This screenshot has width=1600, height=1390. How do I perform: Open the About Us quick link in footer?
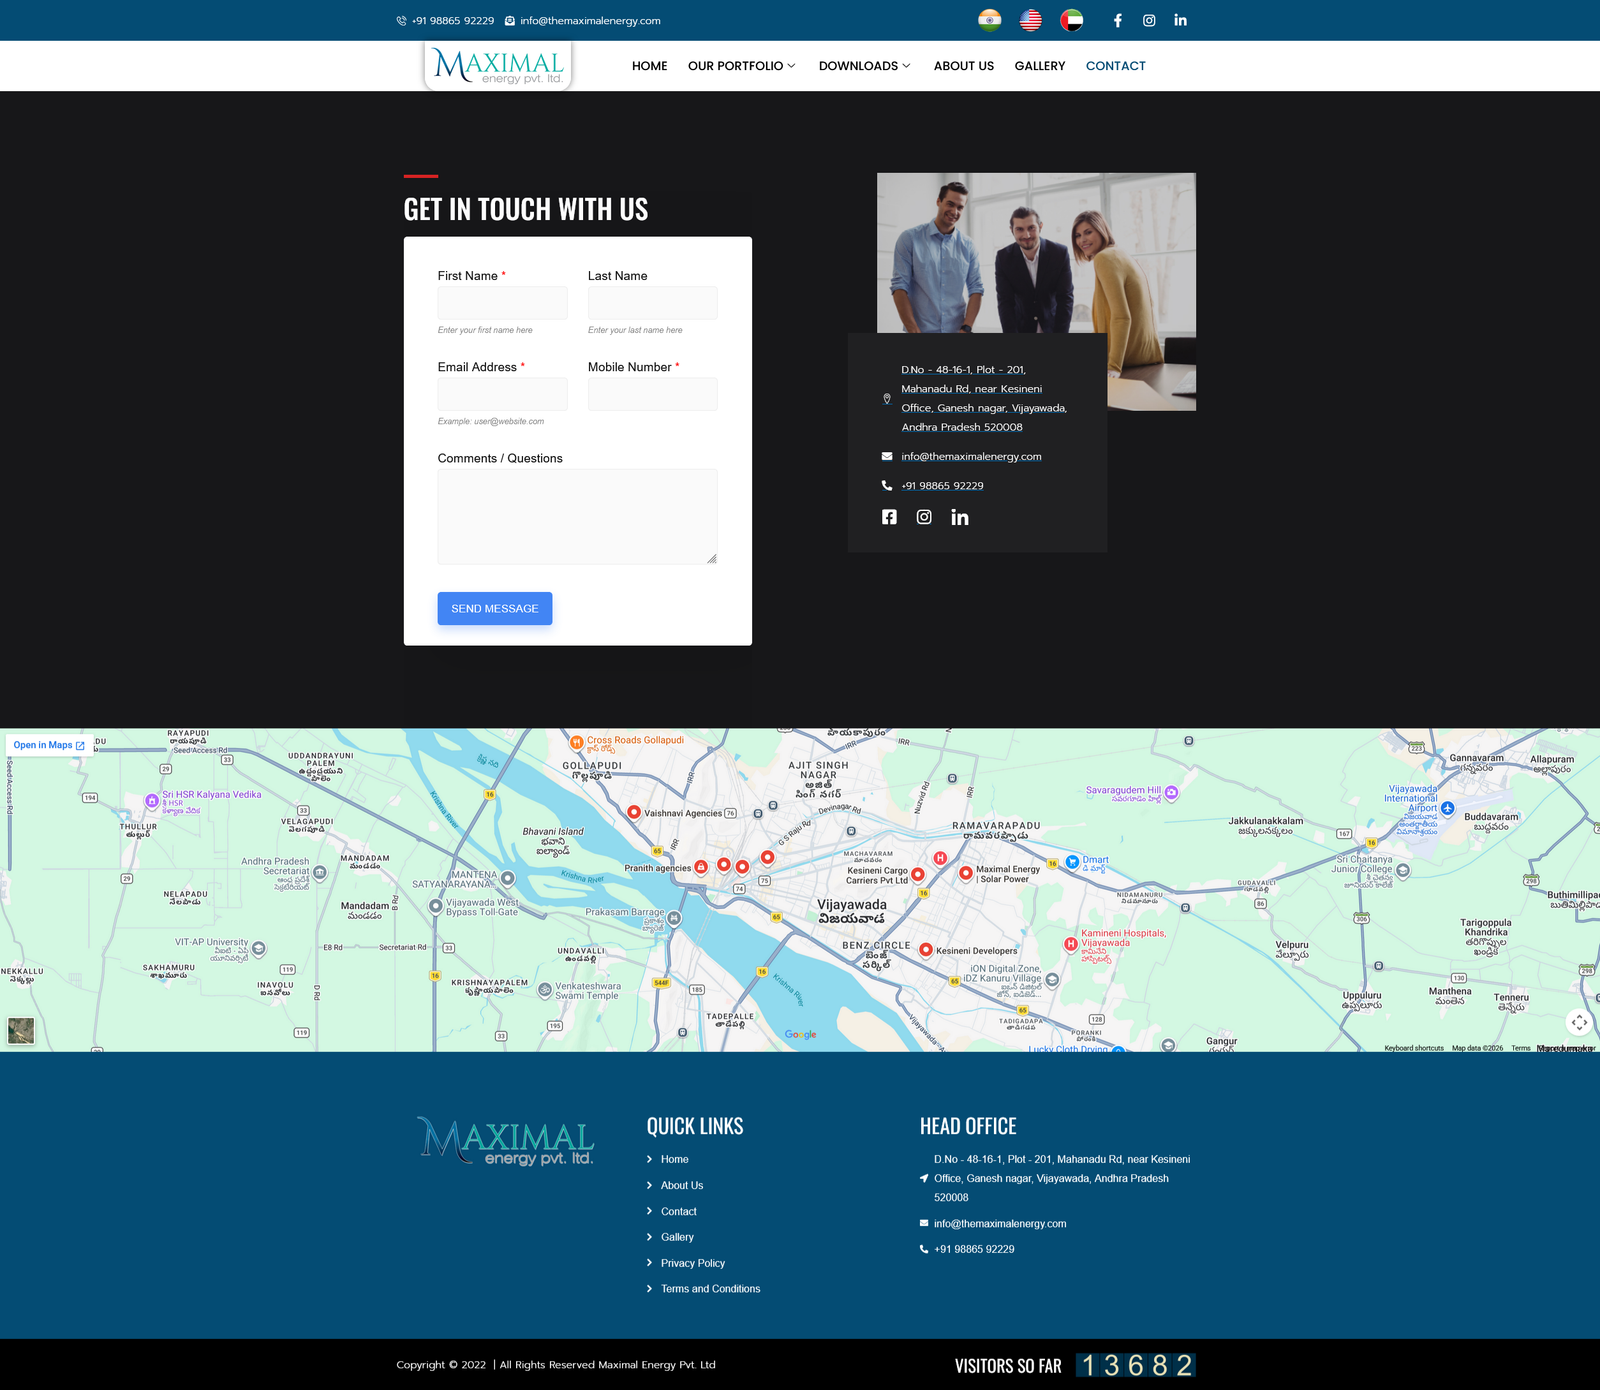pyautogui.click(x=682, y=1185)
